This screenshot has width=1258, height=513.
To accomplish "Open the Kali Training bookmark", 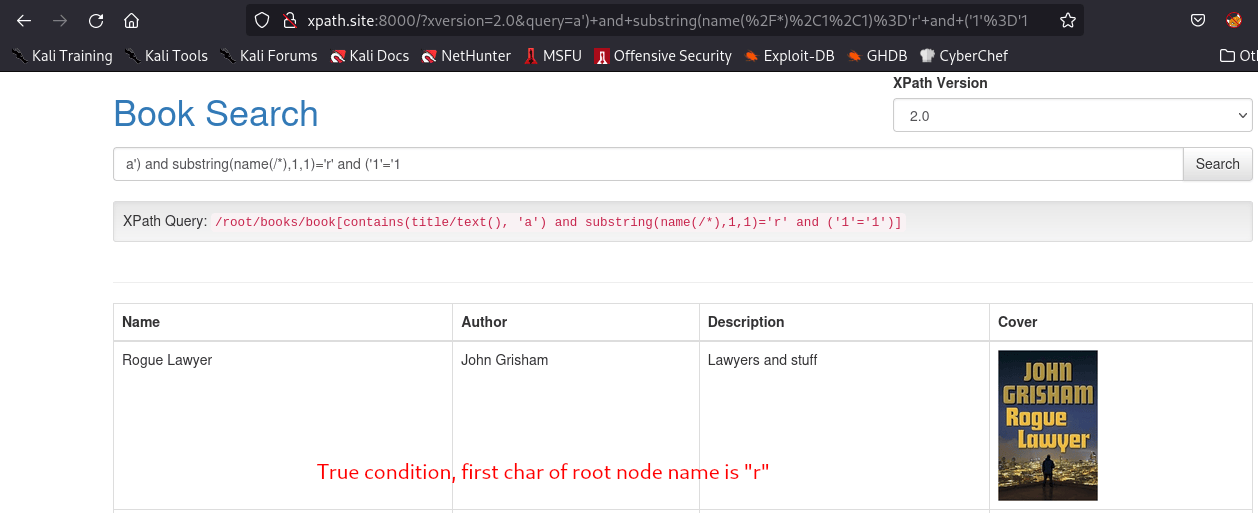I will [x=62, y=56].
